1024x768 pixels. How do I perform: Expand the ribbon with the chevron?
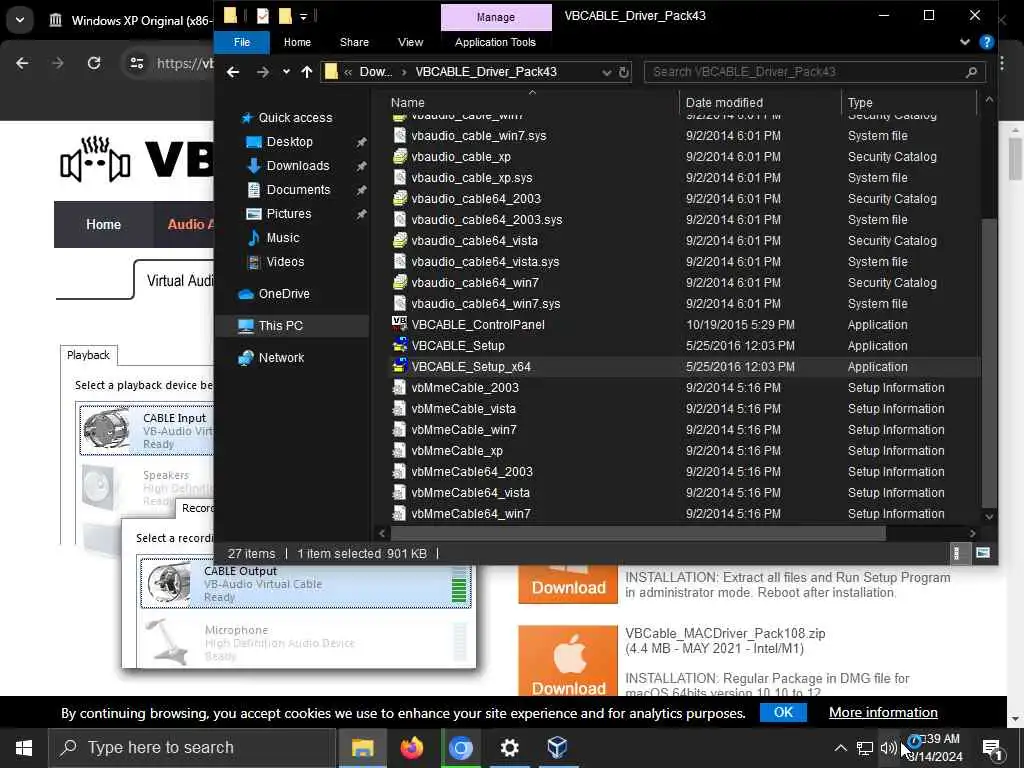point(965,42)
